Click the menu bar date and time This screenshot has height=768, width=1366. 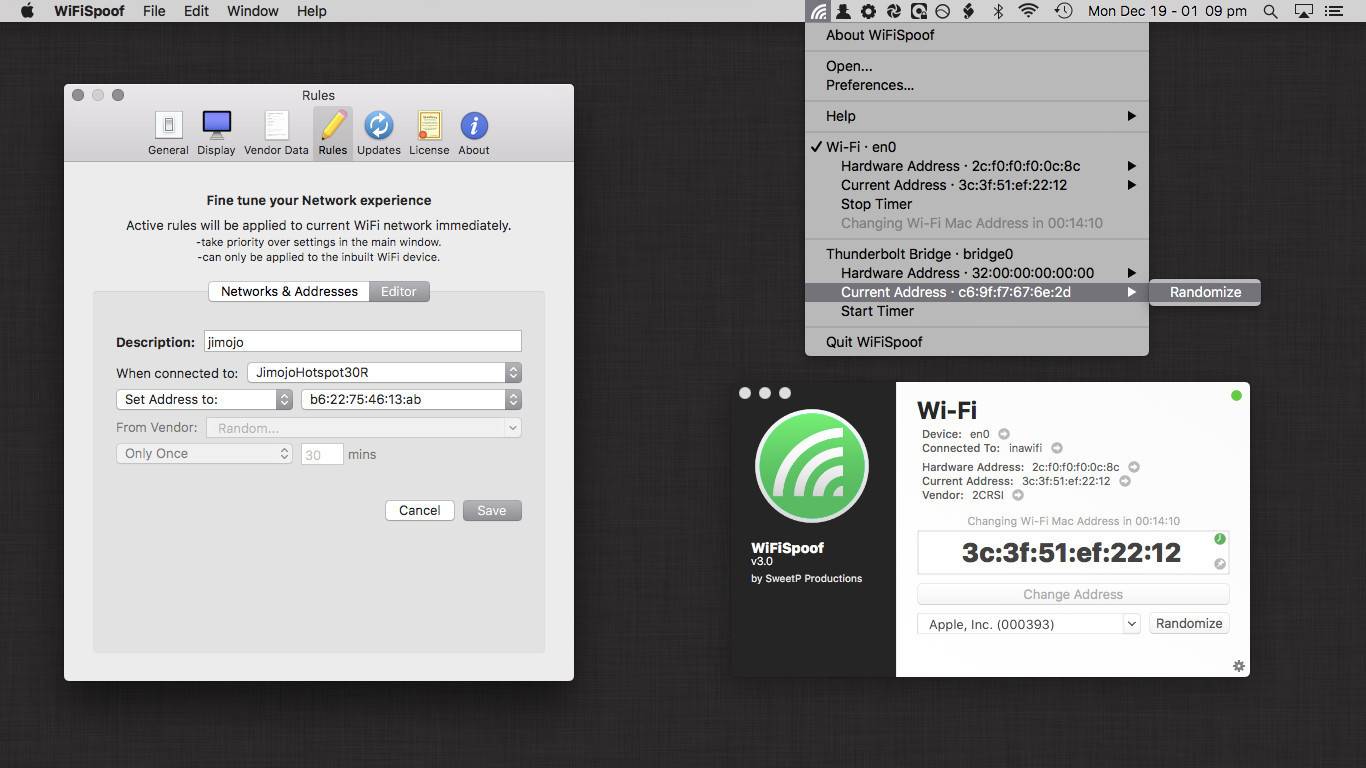(1167, 11)
